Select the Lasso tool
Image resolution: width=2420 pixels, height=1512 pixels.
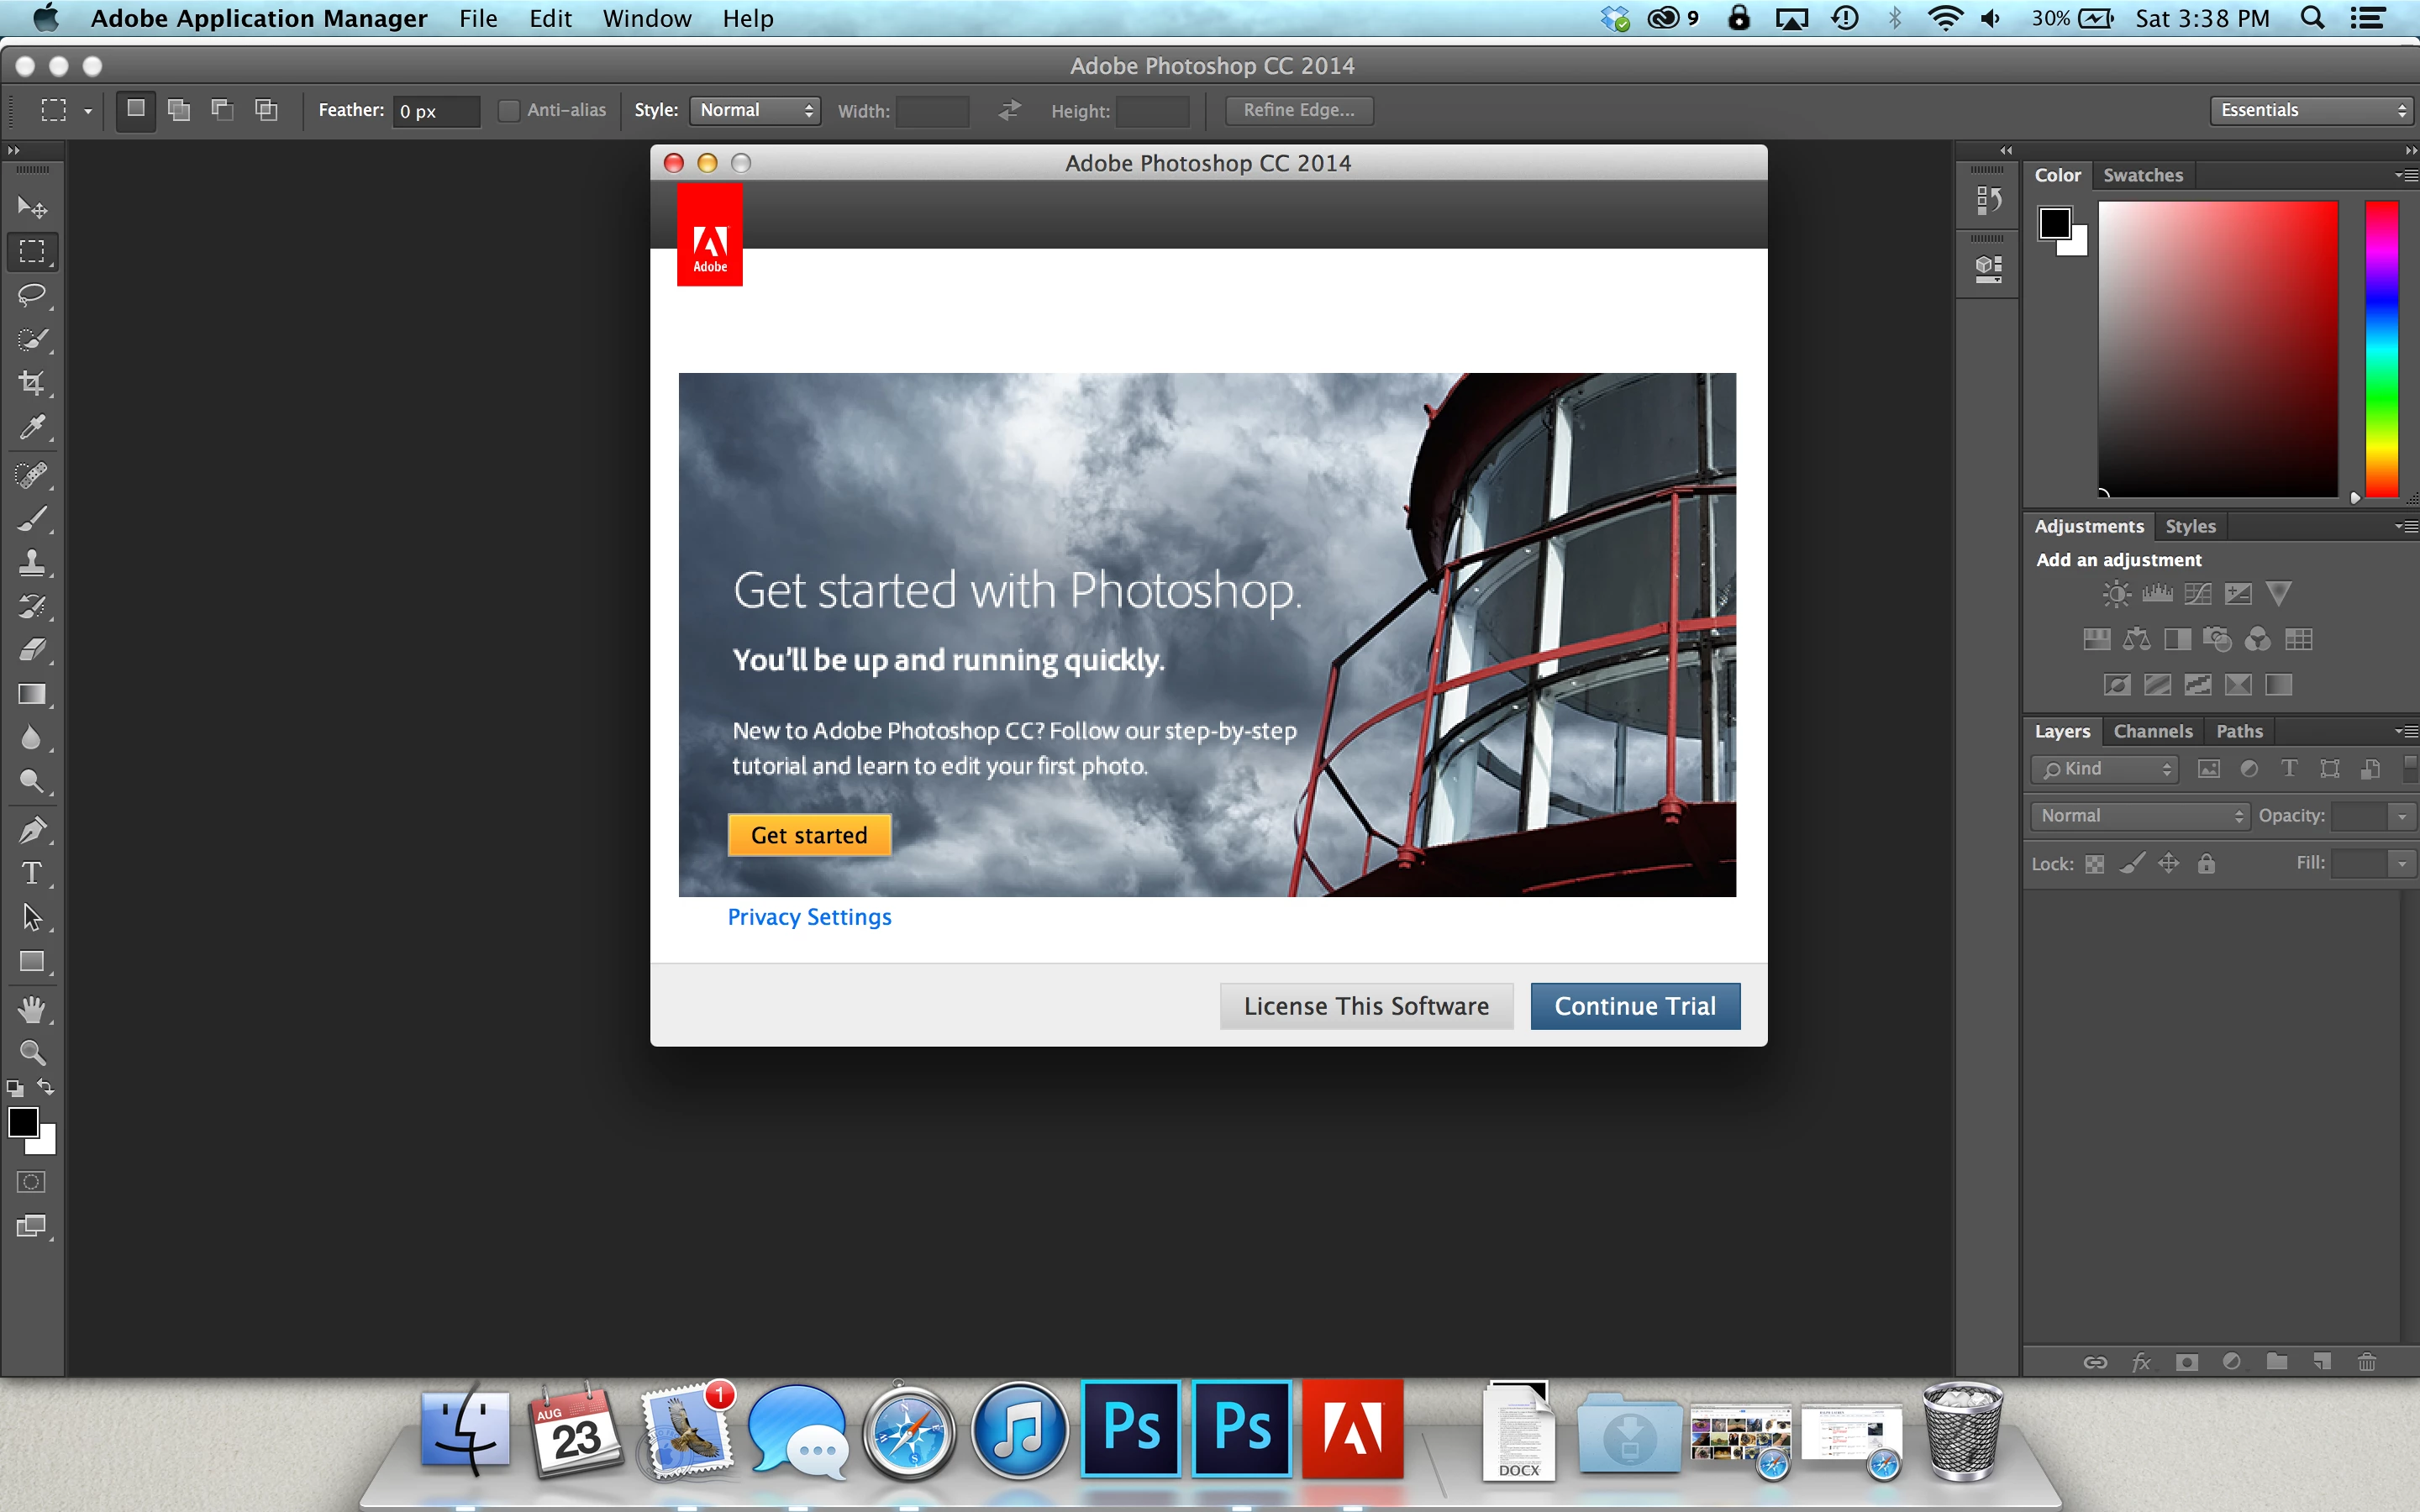(x=31, y=295)
